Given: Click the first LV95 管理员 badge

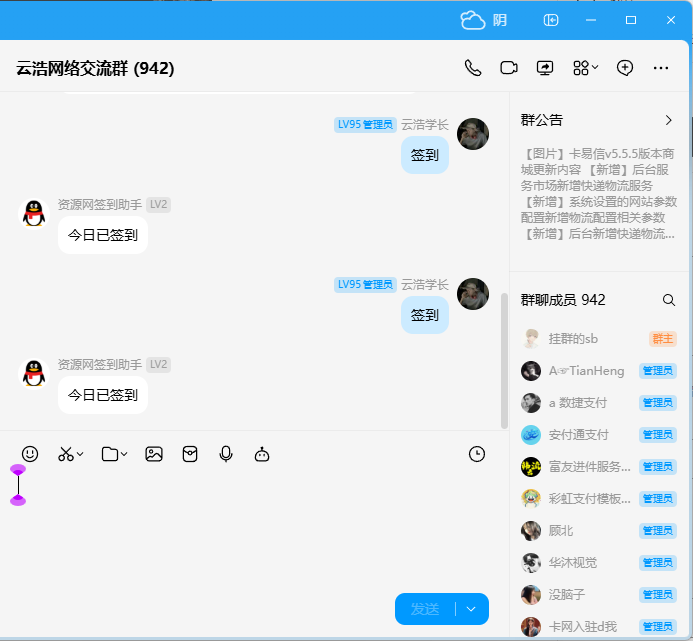Looking at the screenshot, I should [x=365, y=125].
